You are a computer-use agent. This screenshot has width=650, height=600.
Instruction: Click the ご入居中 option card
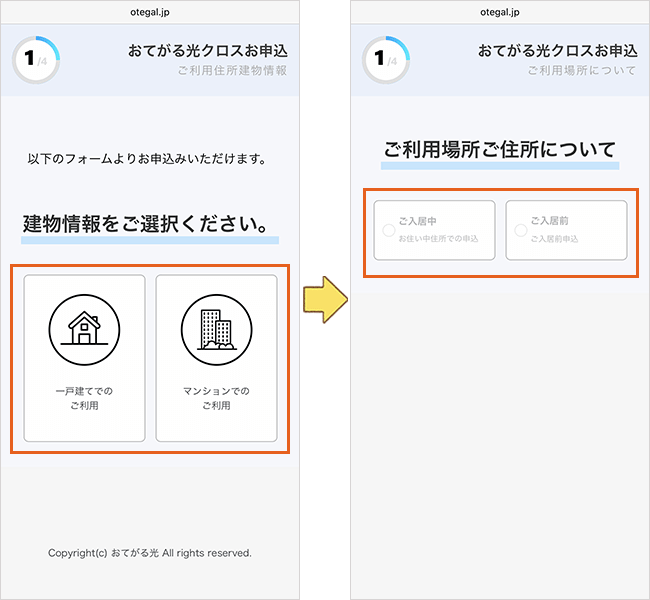434,231
